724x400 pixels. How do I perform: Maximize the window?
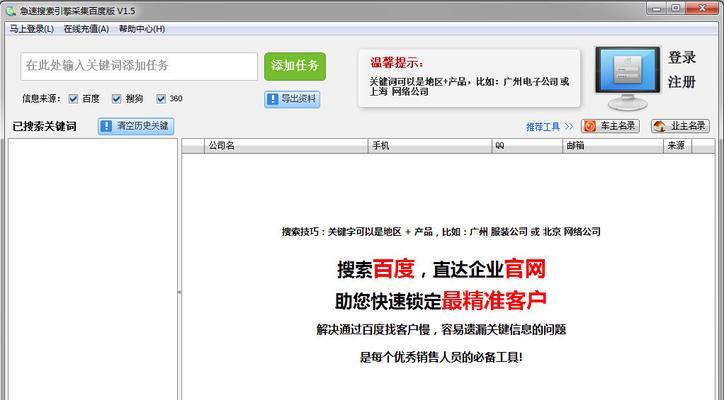[676, 8]
